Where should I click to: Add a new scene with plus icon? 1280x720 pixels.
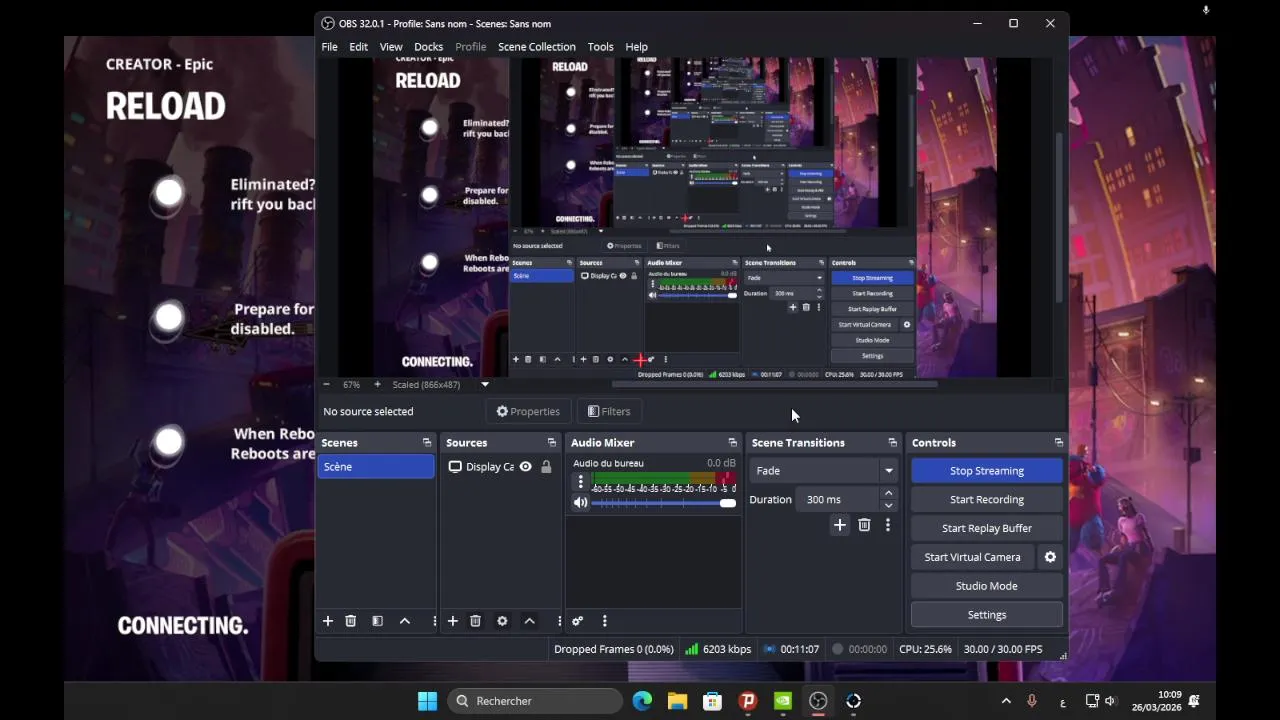point(327,621)
